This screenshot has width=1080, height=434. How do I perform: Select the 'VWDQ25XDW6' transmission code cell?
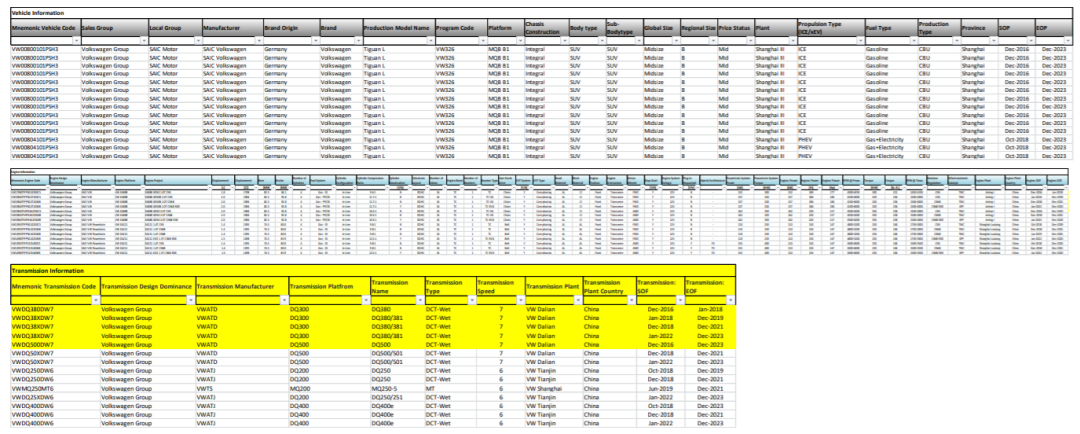click(55, 397)
